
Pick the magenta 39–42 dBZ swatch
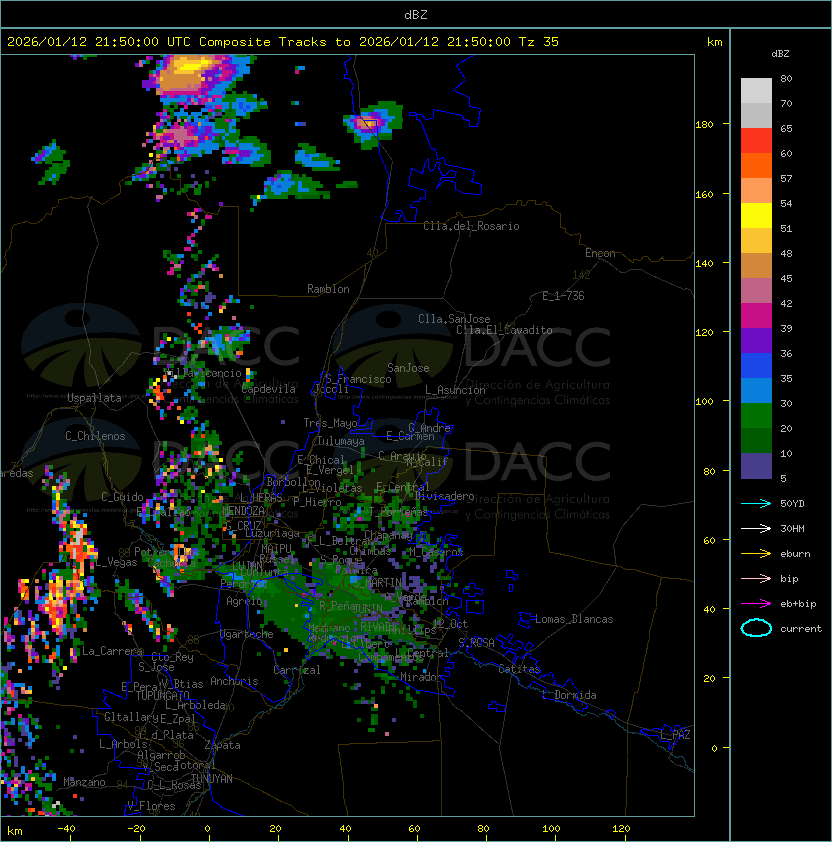(756, 316)
